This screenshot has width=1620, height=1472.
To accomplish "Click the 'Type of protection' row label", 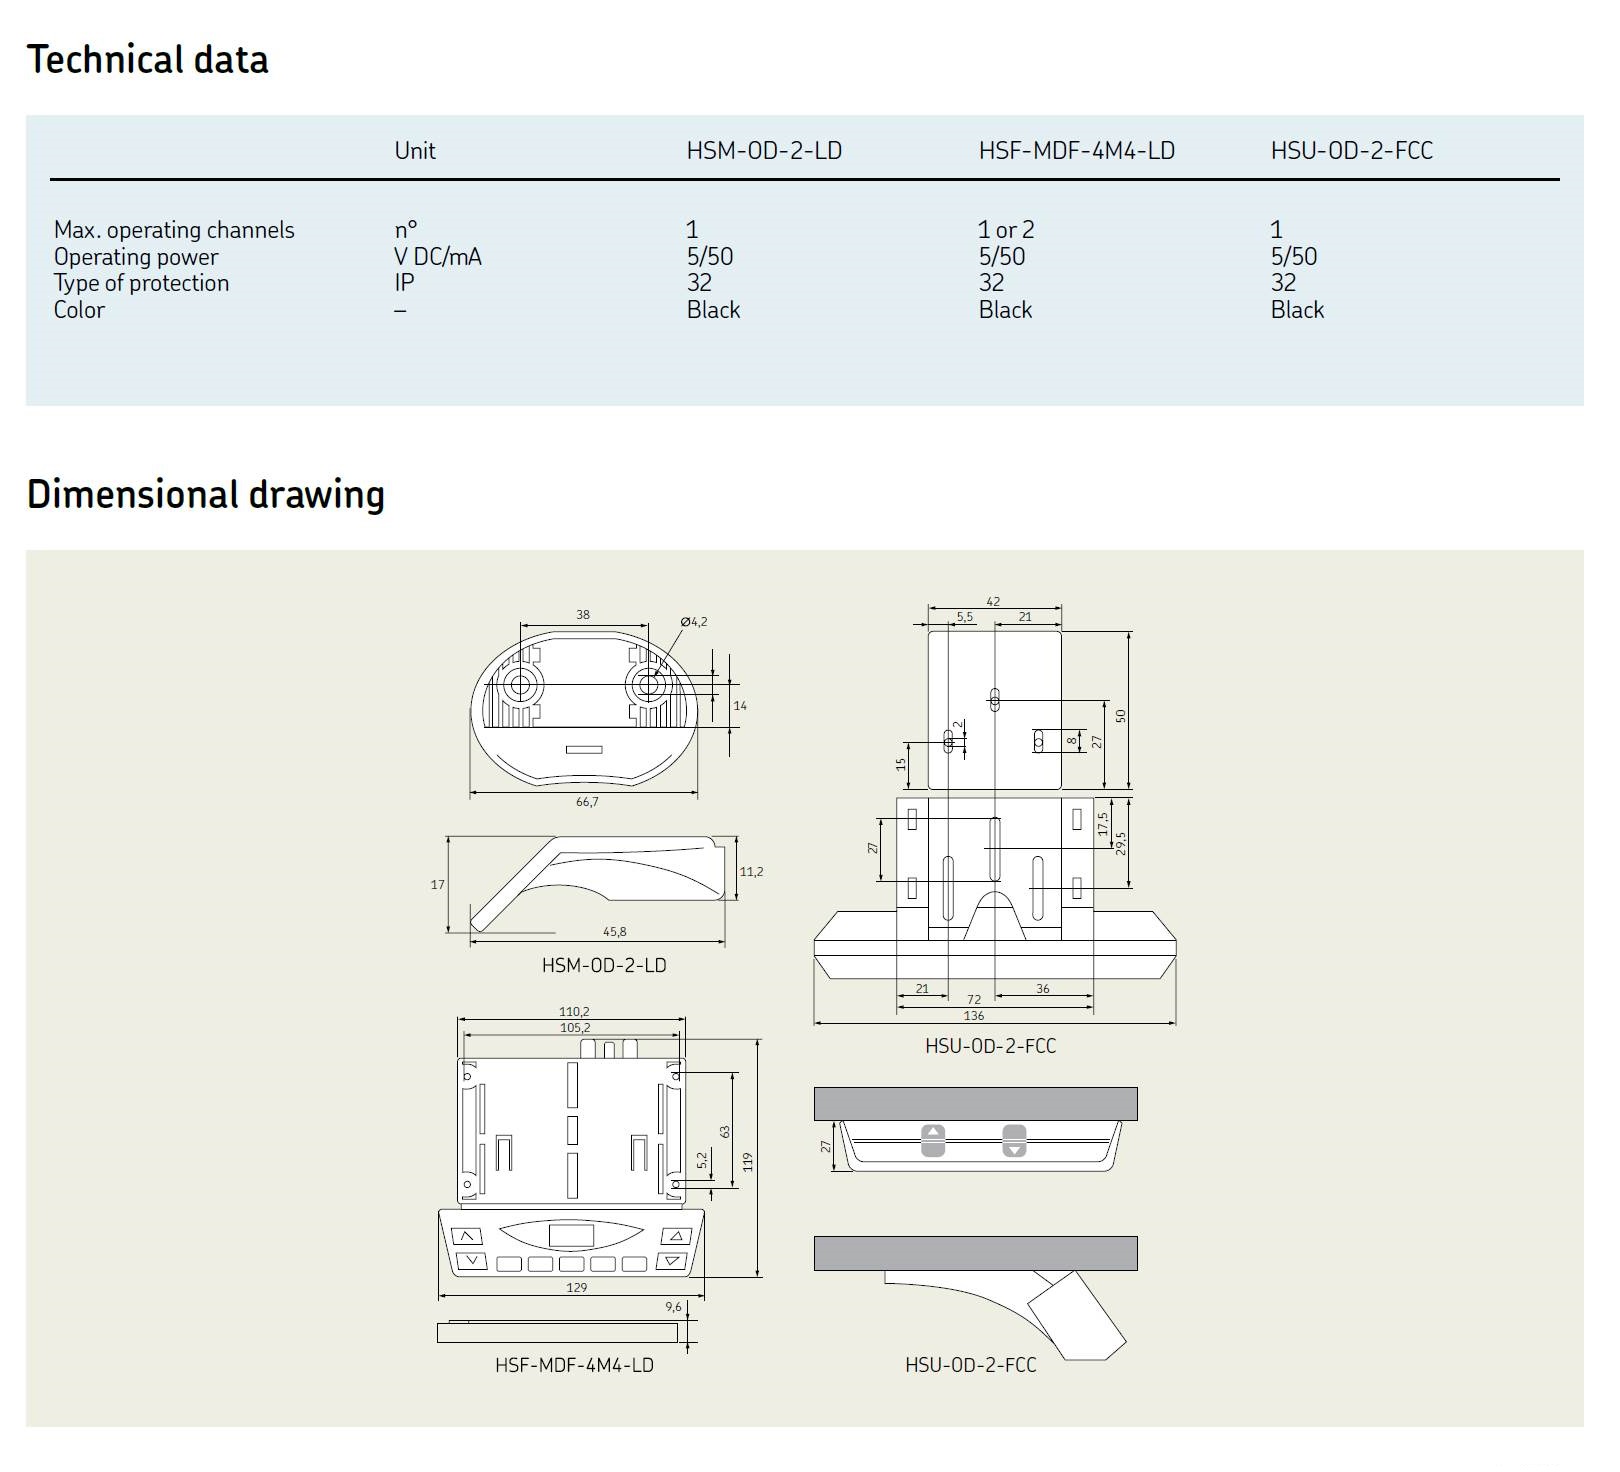I will [141, 283].
